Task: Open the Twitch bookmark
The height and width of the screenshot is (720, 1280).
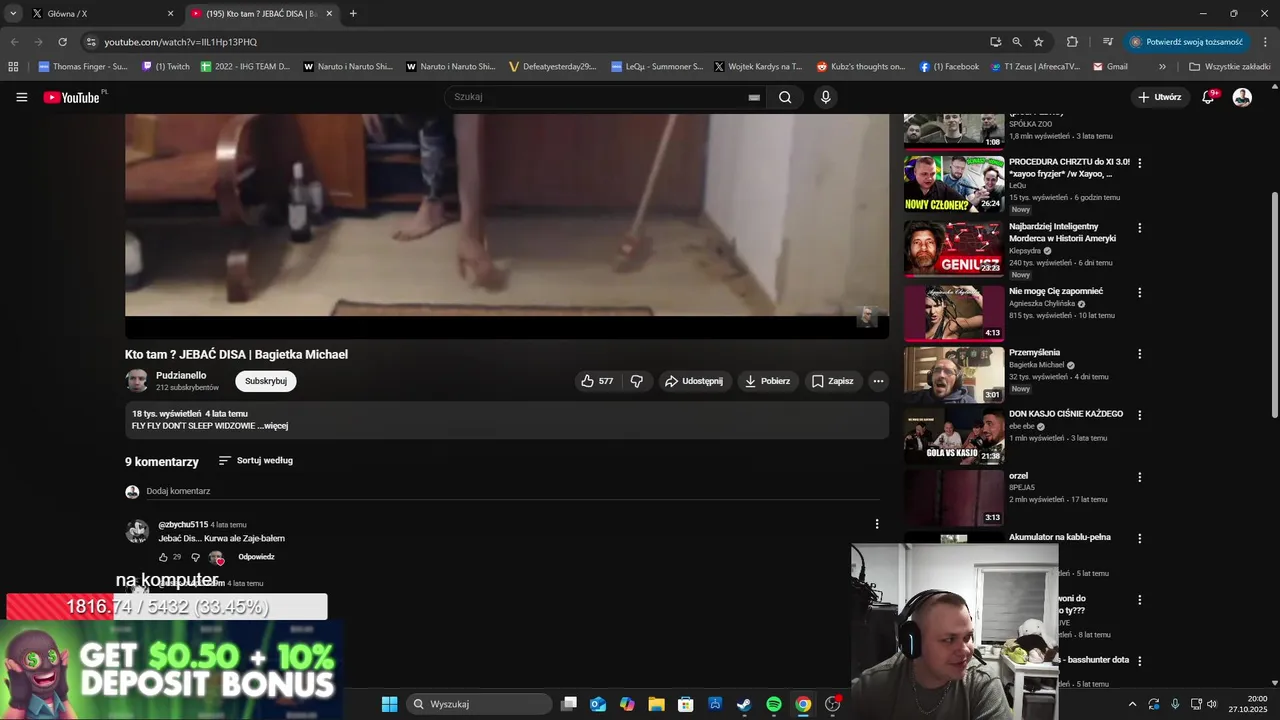Action: (165, 67)
